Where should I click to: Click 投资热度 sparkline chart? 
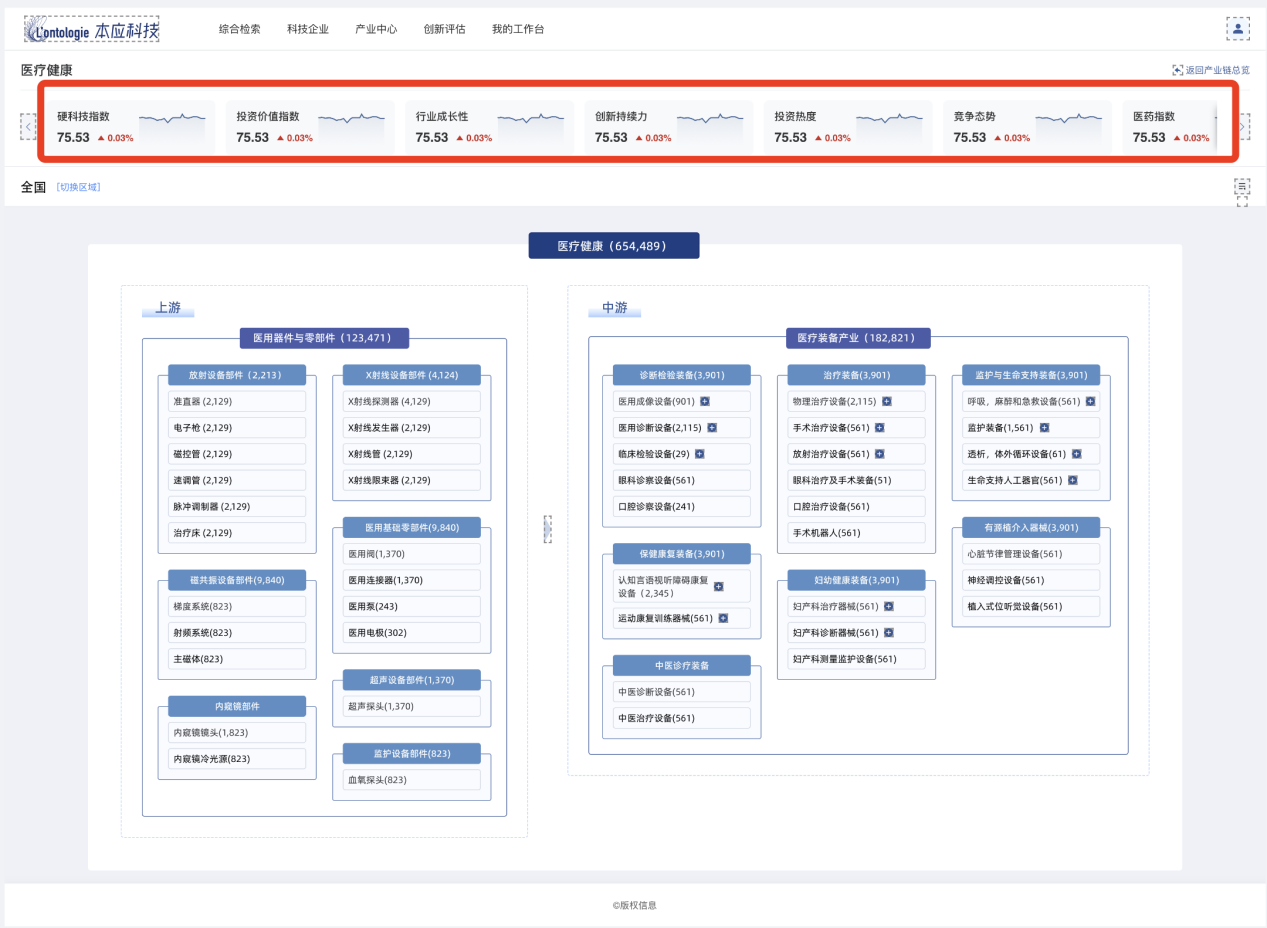(889, 119)
